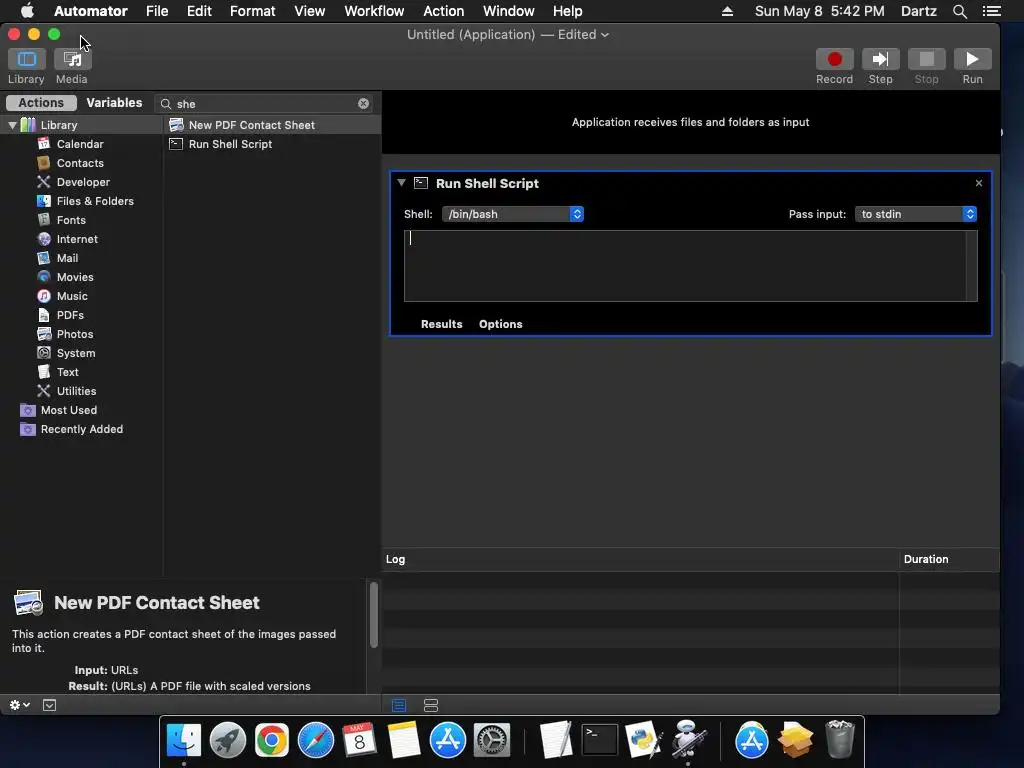Open the Action menu

point(443,11)
